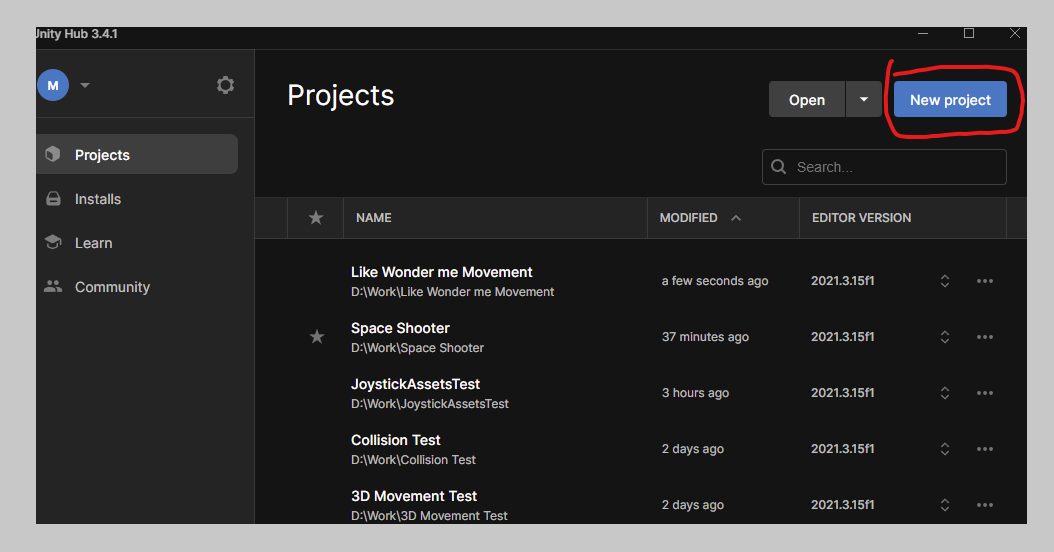Click 2021.3.15f1 version of Like Wonder me Movement

[x=842, y=281]
